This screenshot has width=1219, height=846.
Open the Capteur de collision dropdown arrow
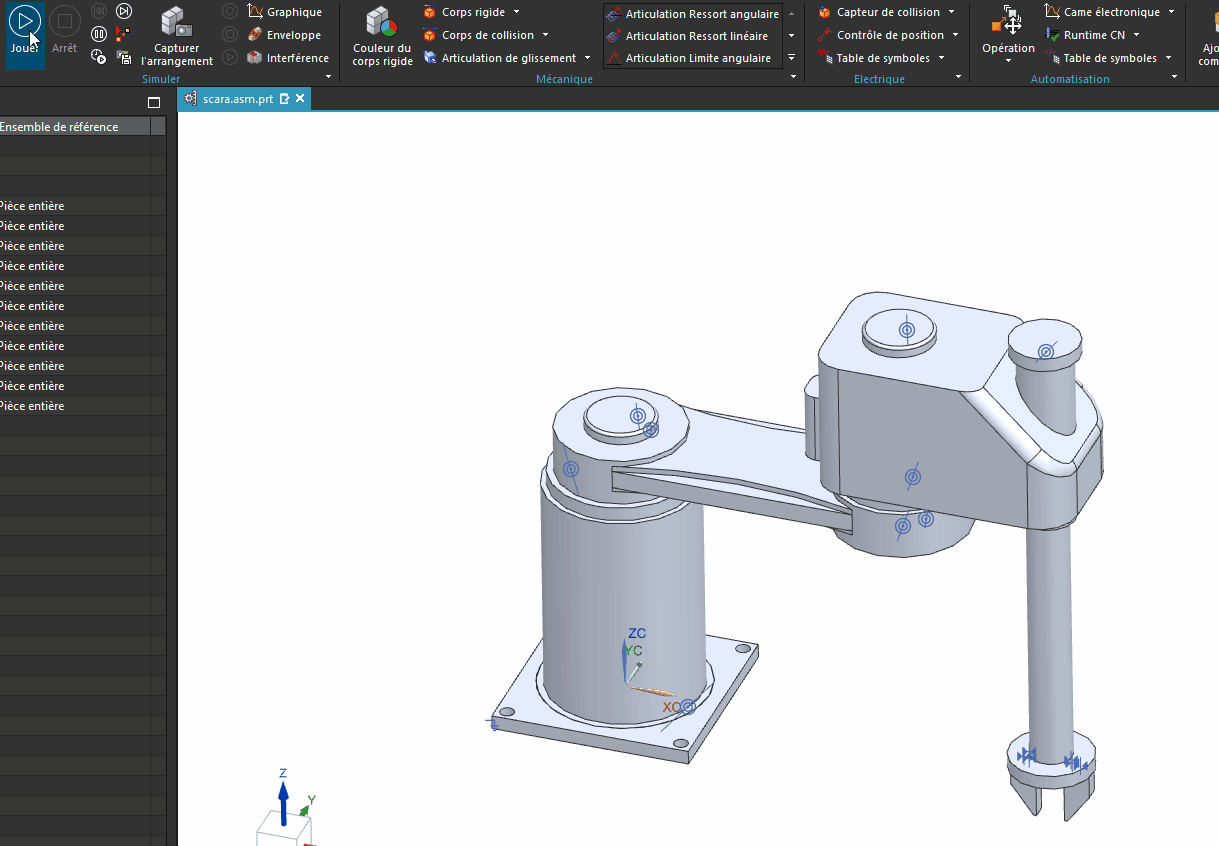pos(951,12)
